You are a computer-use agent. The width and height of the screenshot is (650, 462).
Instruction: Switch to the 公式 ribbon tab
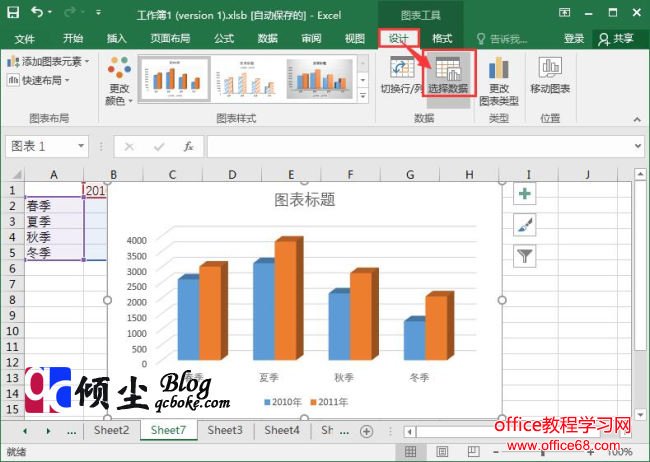tap(224, 39)
